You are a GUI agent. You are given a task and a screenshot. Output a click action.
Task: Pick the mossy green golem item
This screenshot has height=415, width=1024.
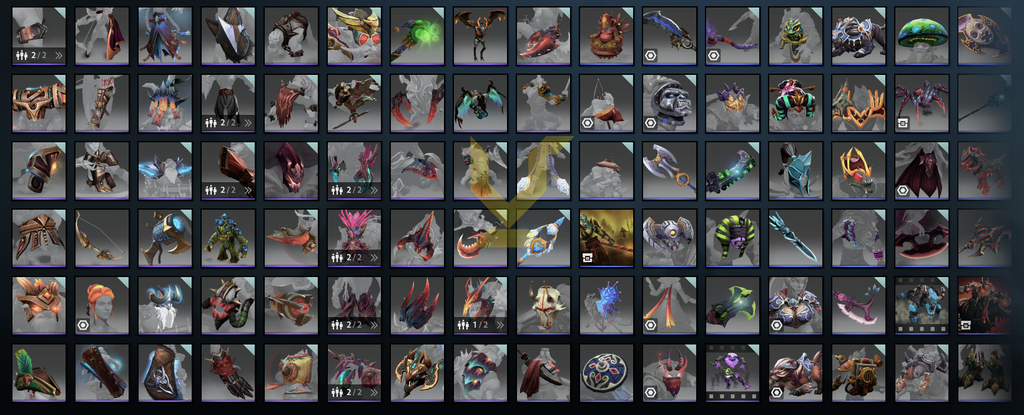pos(227,238)
